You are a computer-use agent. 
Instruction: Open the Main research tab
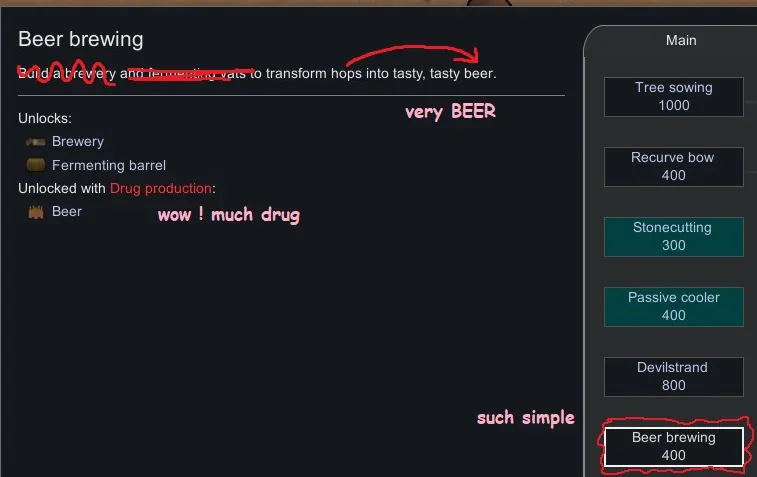pyautogui.click(x=681, y=40)
